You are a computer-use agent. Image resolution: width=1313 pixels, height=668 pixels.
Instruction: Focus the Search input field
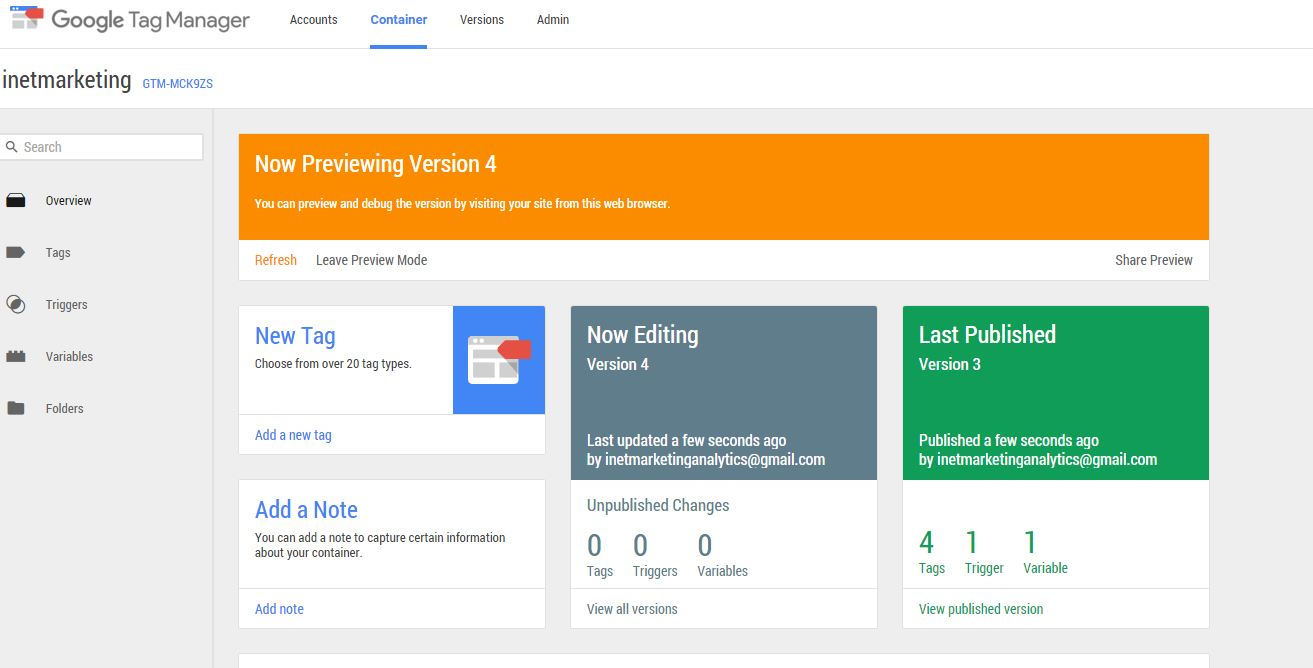pyautogui.click(x=102, y=147)
